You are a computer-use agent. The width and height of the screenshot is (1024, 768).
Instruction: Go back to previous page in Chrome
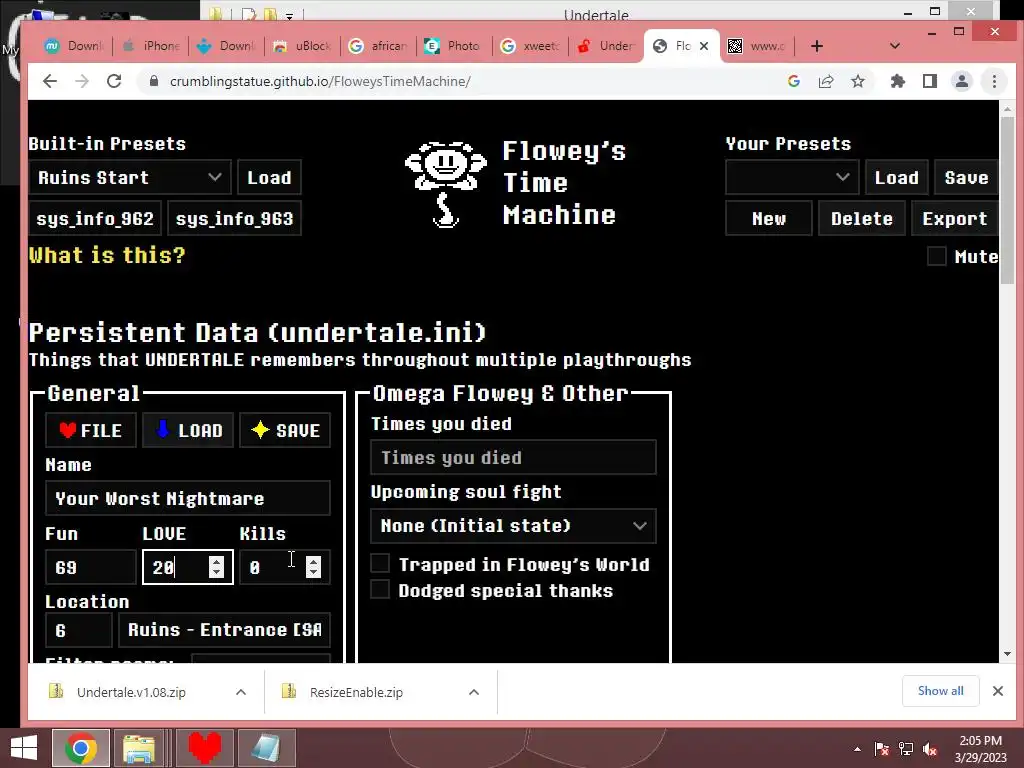(50, 81)
